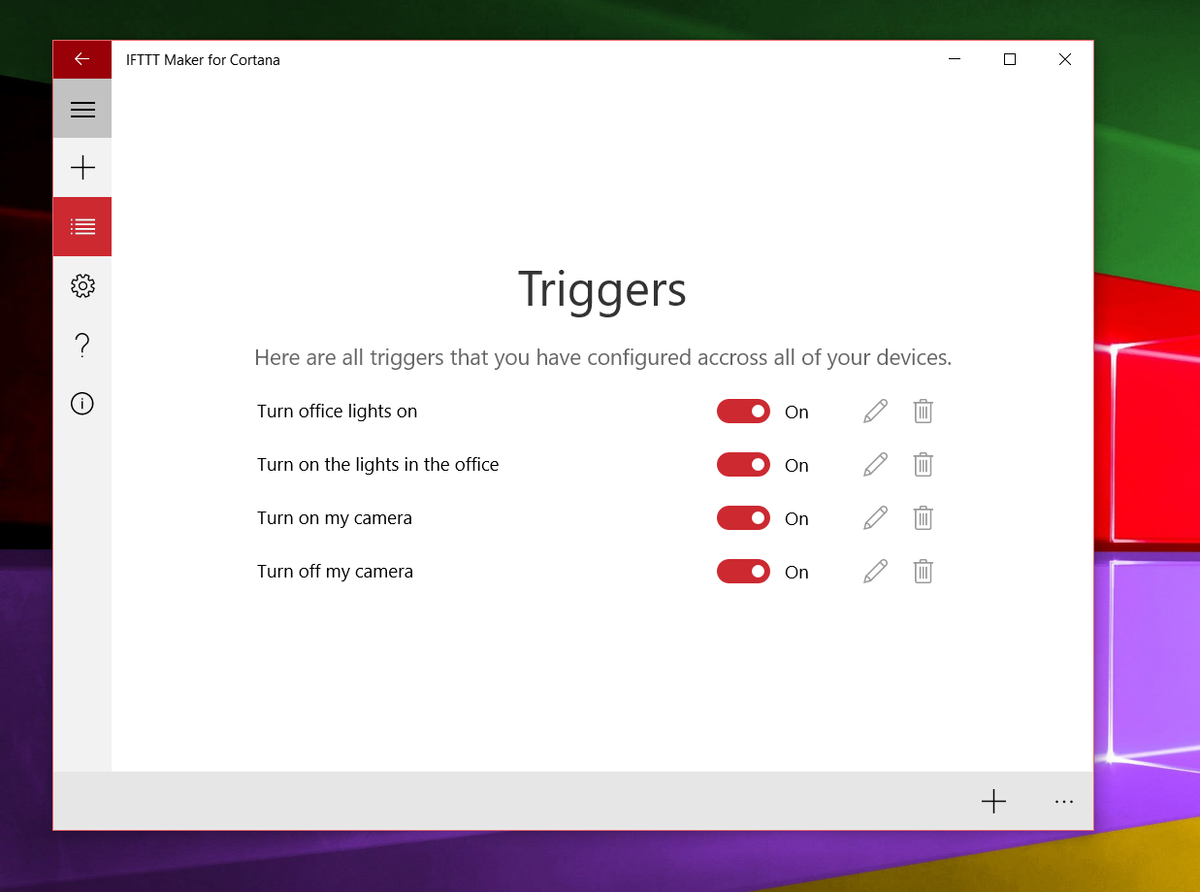Click the 'Turn on my camera' trigger text
This screenshot has width=1200, height=892.
[x=334, y=517]
